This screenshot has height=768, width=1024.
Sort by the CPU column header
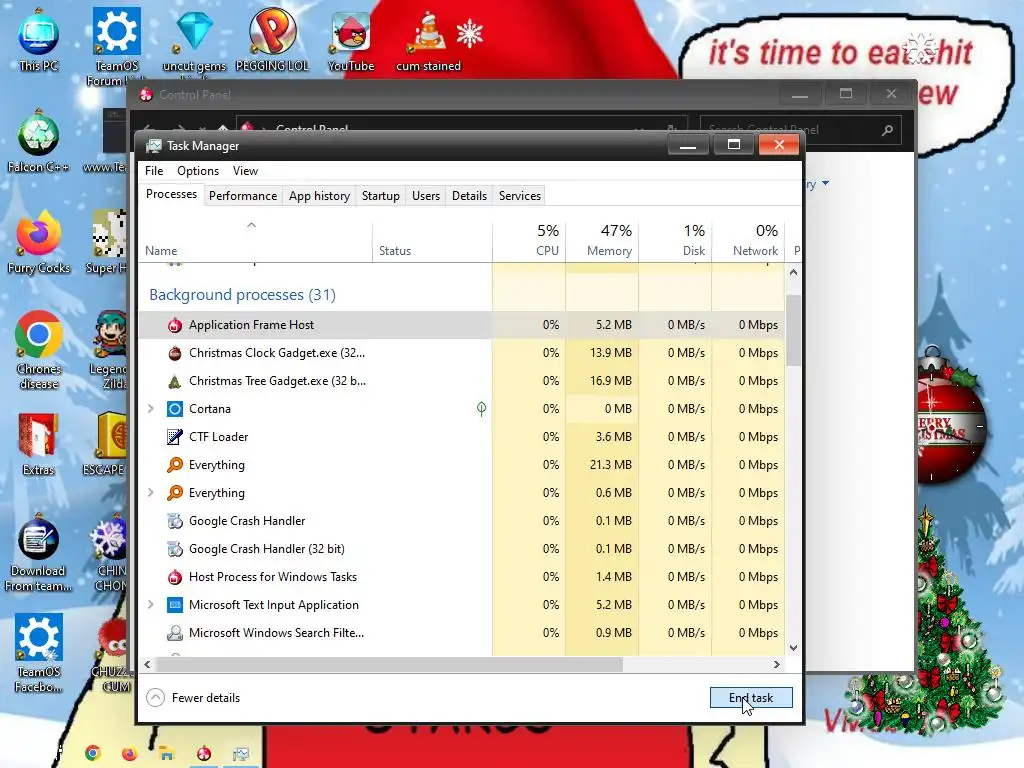[530, 240]
